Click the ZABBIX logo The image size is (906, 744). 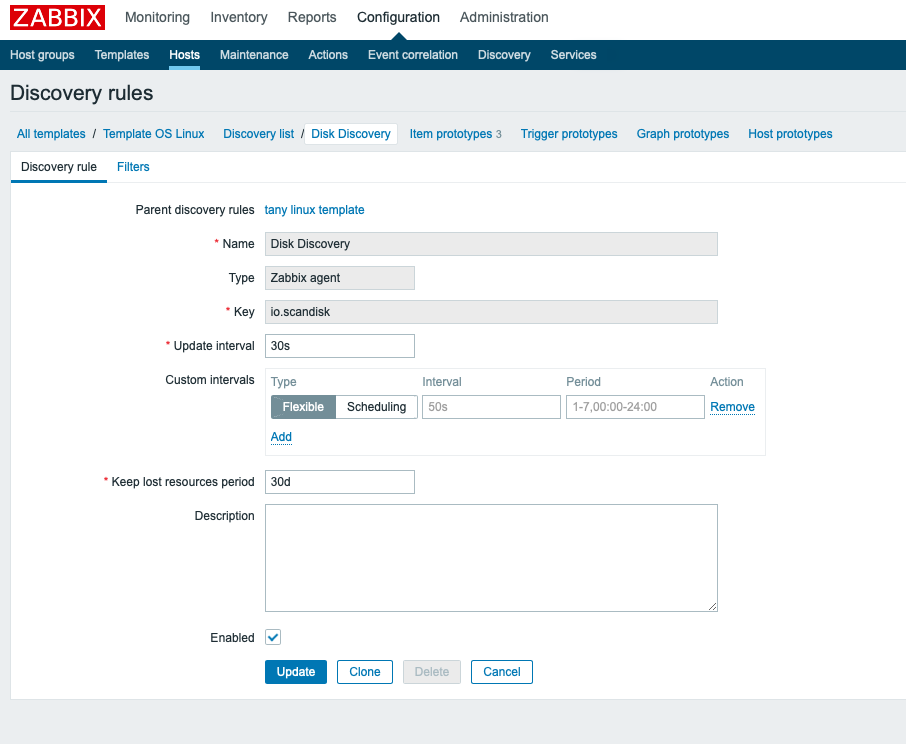[x=57, y=17]
